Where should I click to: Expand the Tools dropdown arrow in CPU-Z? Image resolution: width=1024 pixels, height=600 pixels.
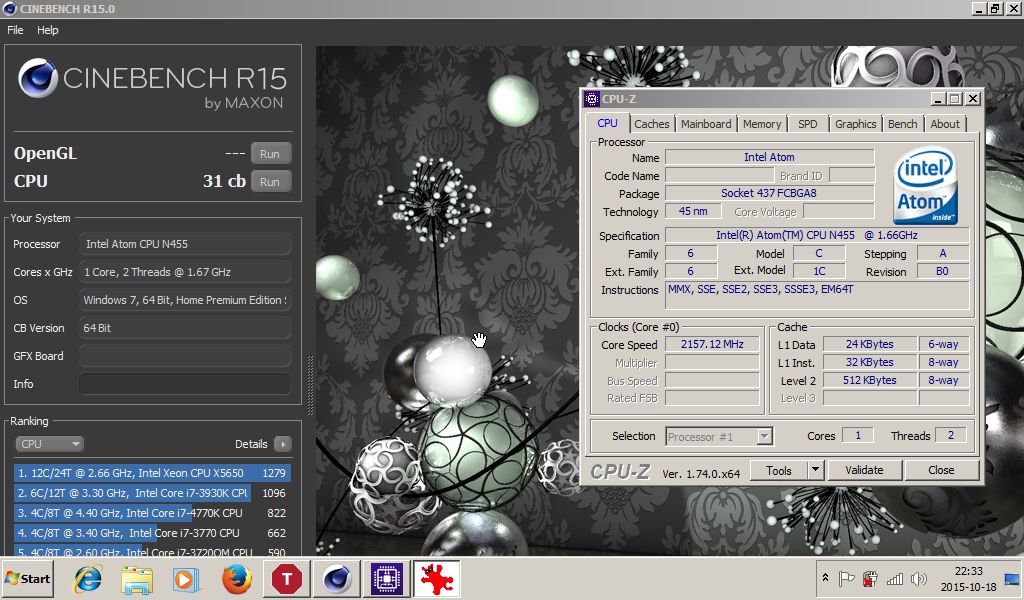pos(815,470)
